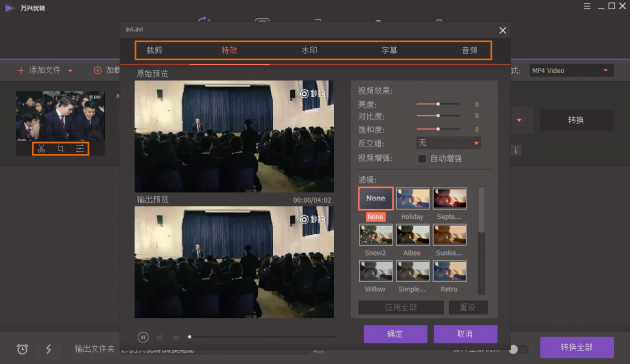Click the 转换全部 convert all button

[x=577, y=347]
